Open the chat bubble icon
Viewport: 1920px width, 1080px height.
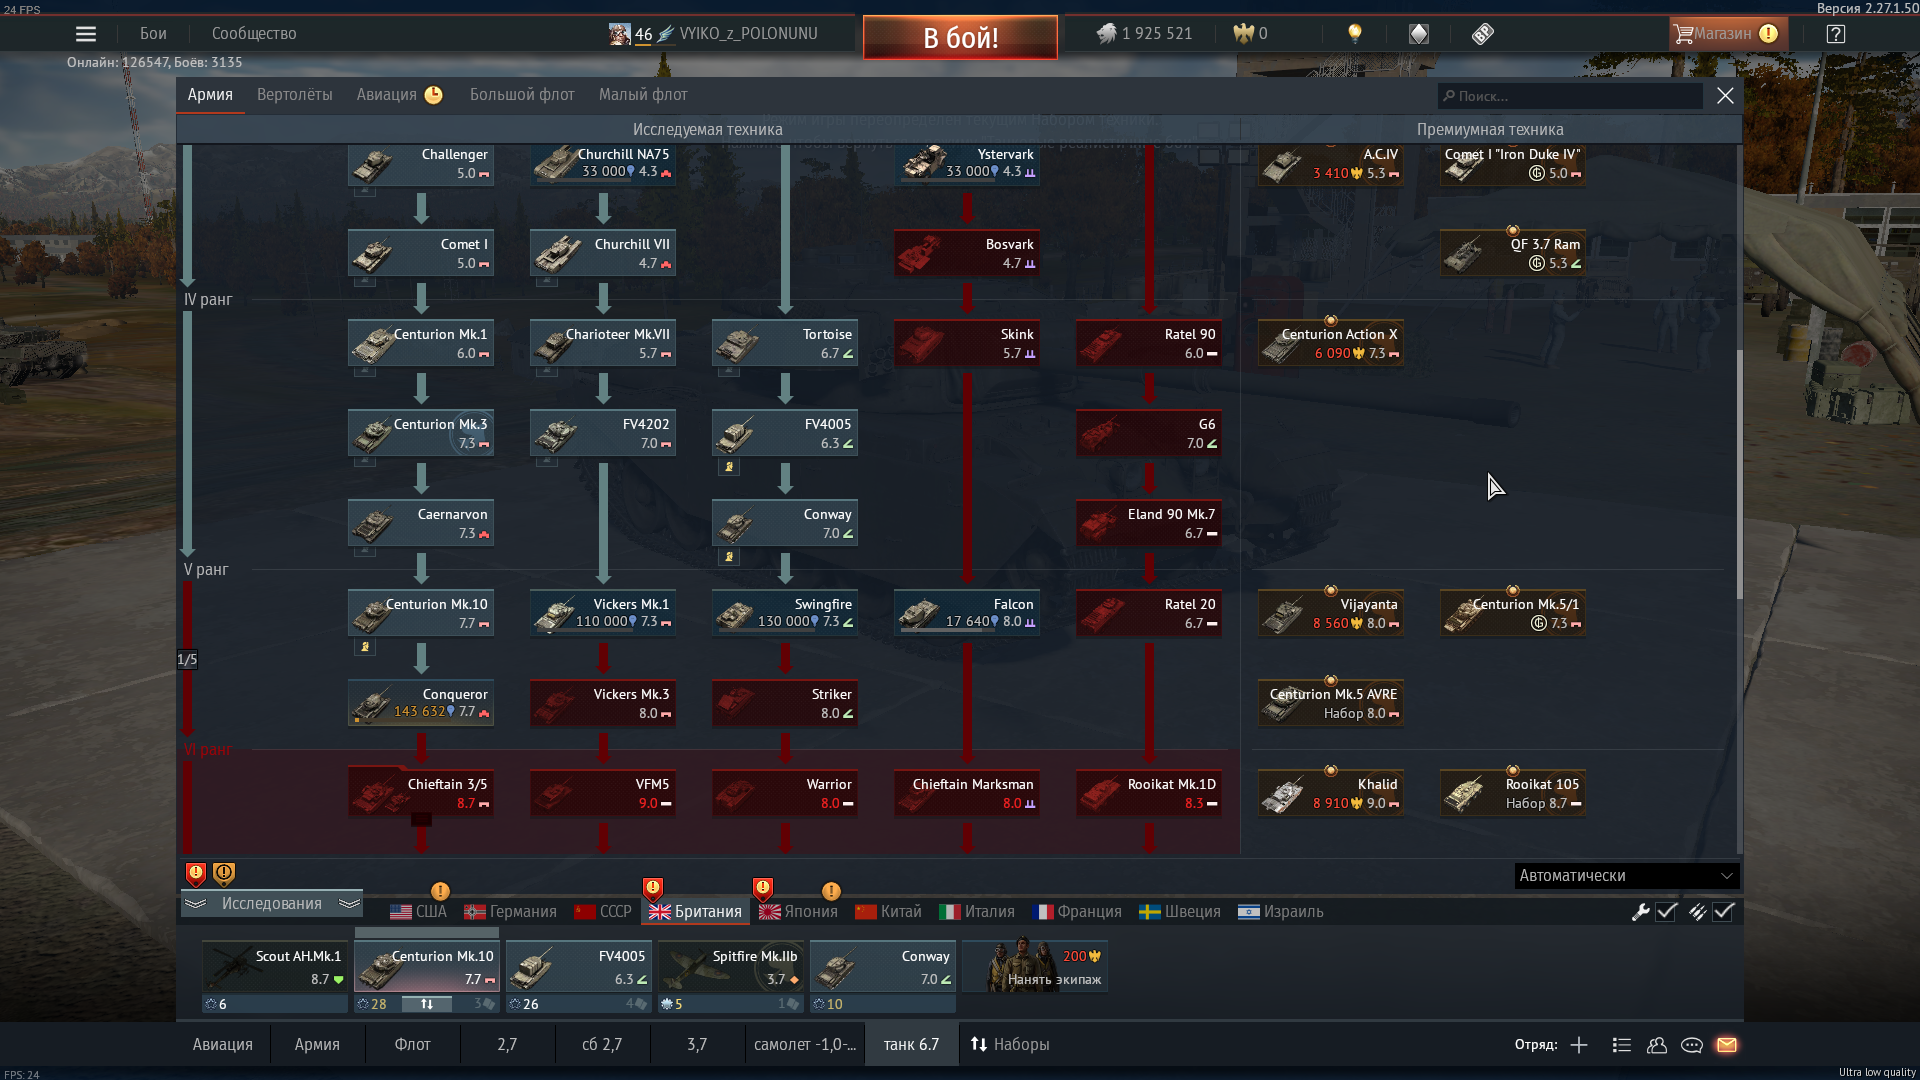tap(1692, 1045)
